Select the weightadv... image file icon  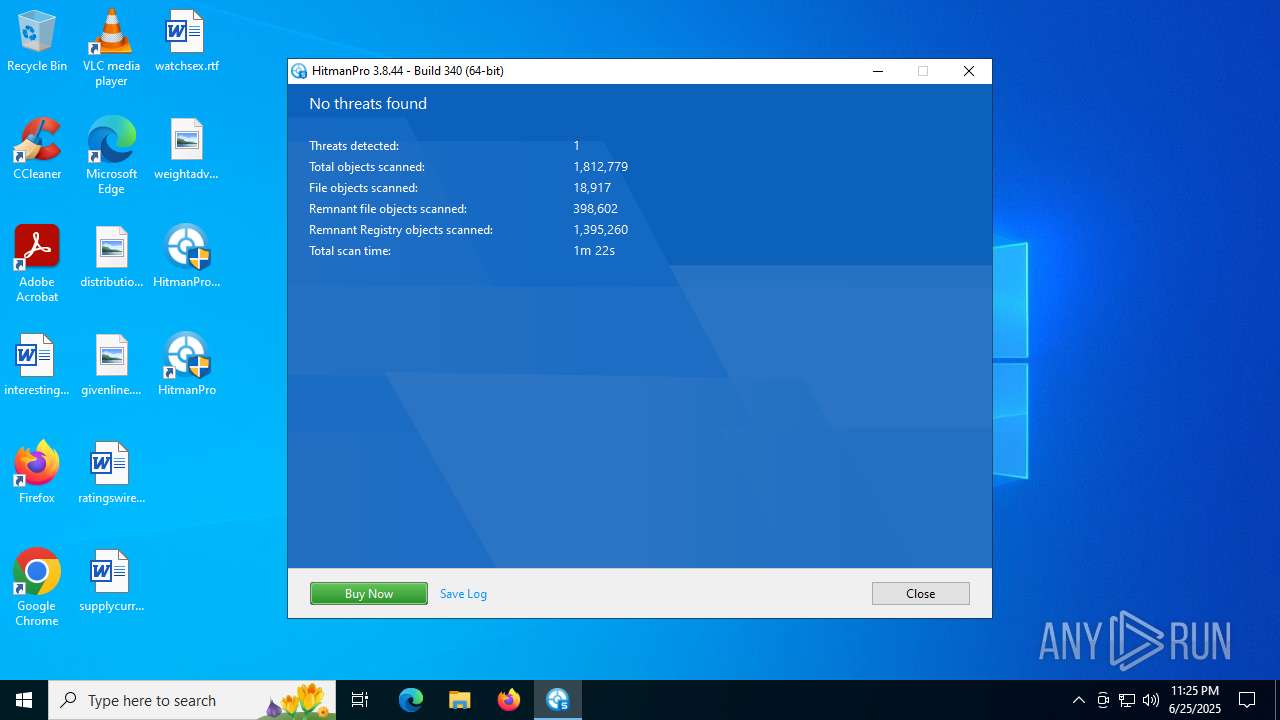click(x=186, y=149)
